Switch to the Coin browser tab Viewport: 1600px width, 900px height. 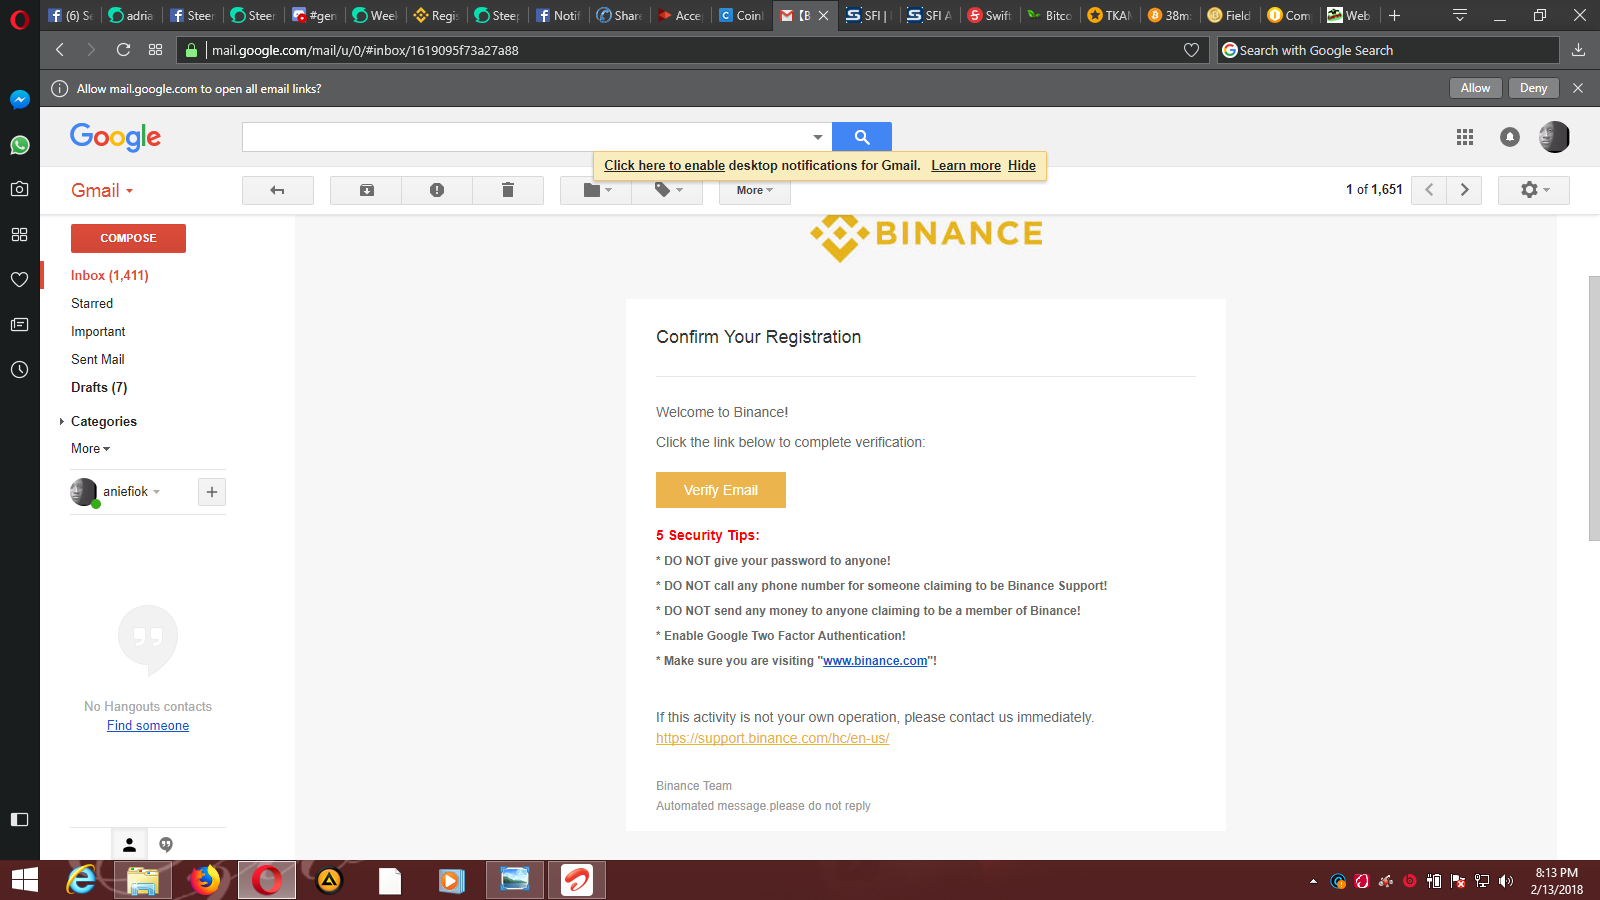pyautogui.click(x=742, y=15)
